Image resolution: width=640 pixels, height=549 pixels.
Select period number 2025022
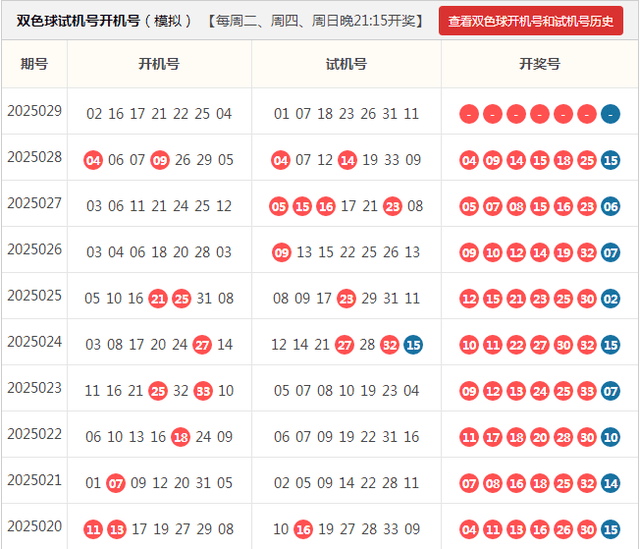coord(35,434)
